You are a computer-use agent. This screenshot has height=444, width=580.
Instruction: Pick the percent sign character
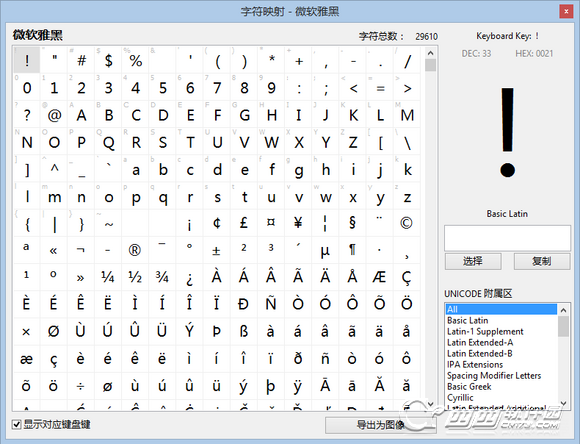click(x=136, y=61)
